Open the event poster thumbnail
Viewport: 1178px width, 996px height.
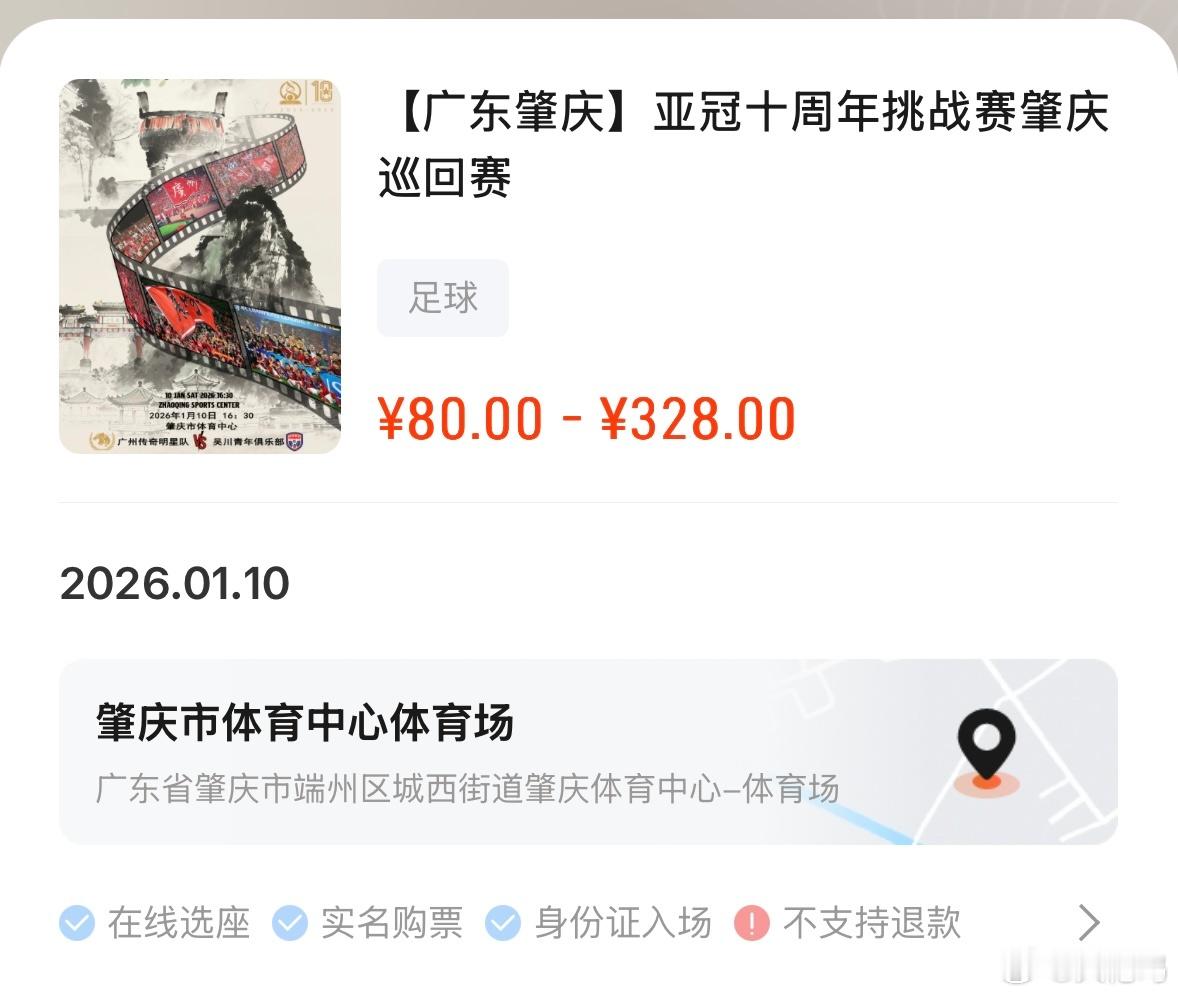click(x=200, y=266)
